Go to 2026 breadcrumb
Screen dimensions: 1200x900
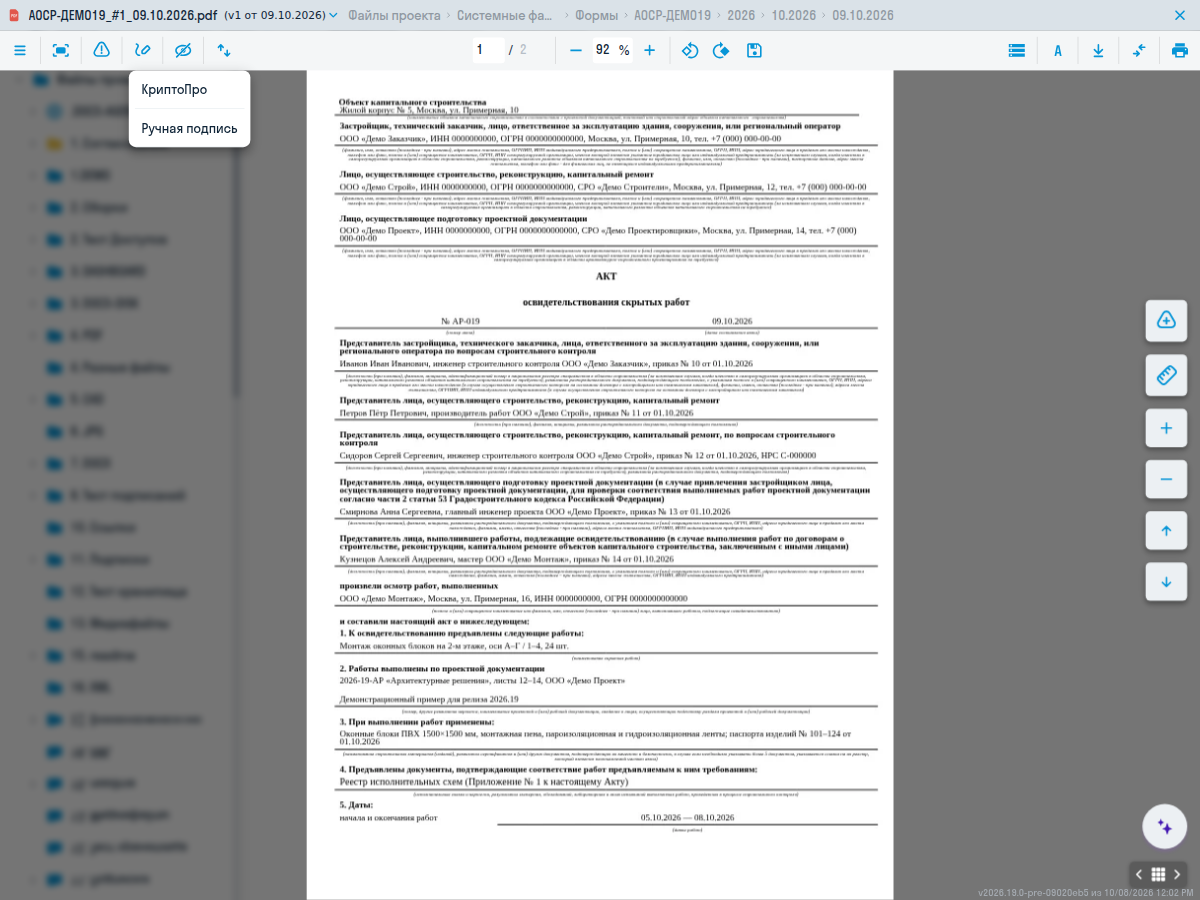point(742,16)
